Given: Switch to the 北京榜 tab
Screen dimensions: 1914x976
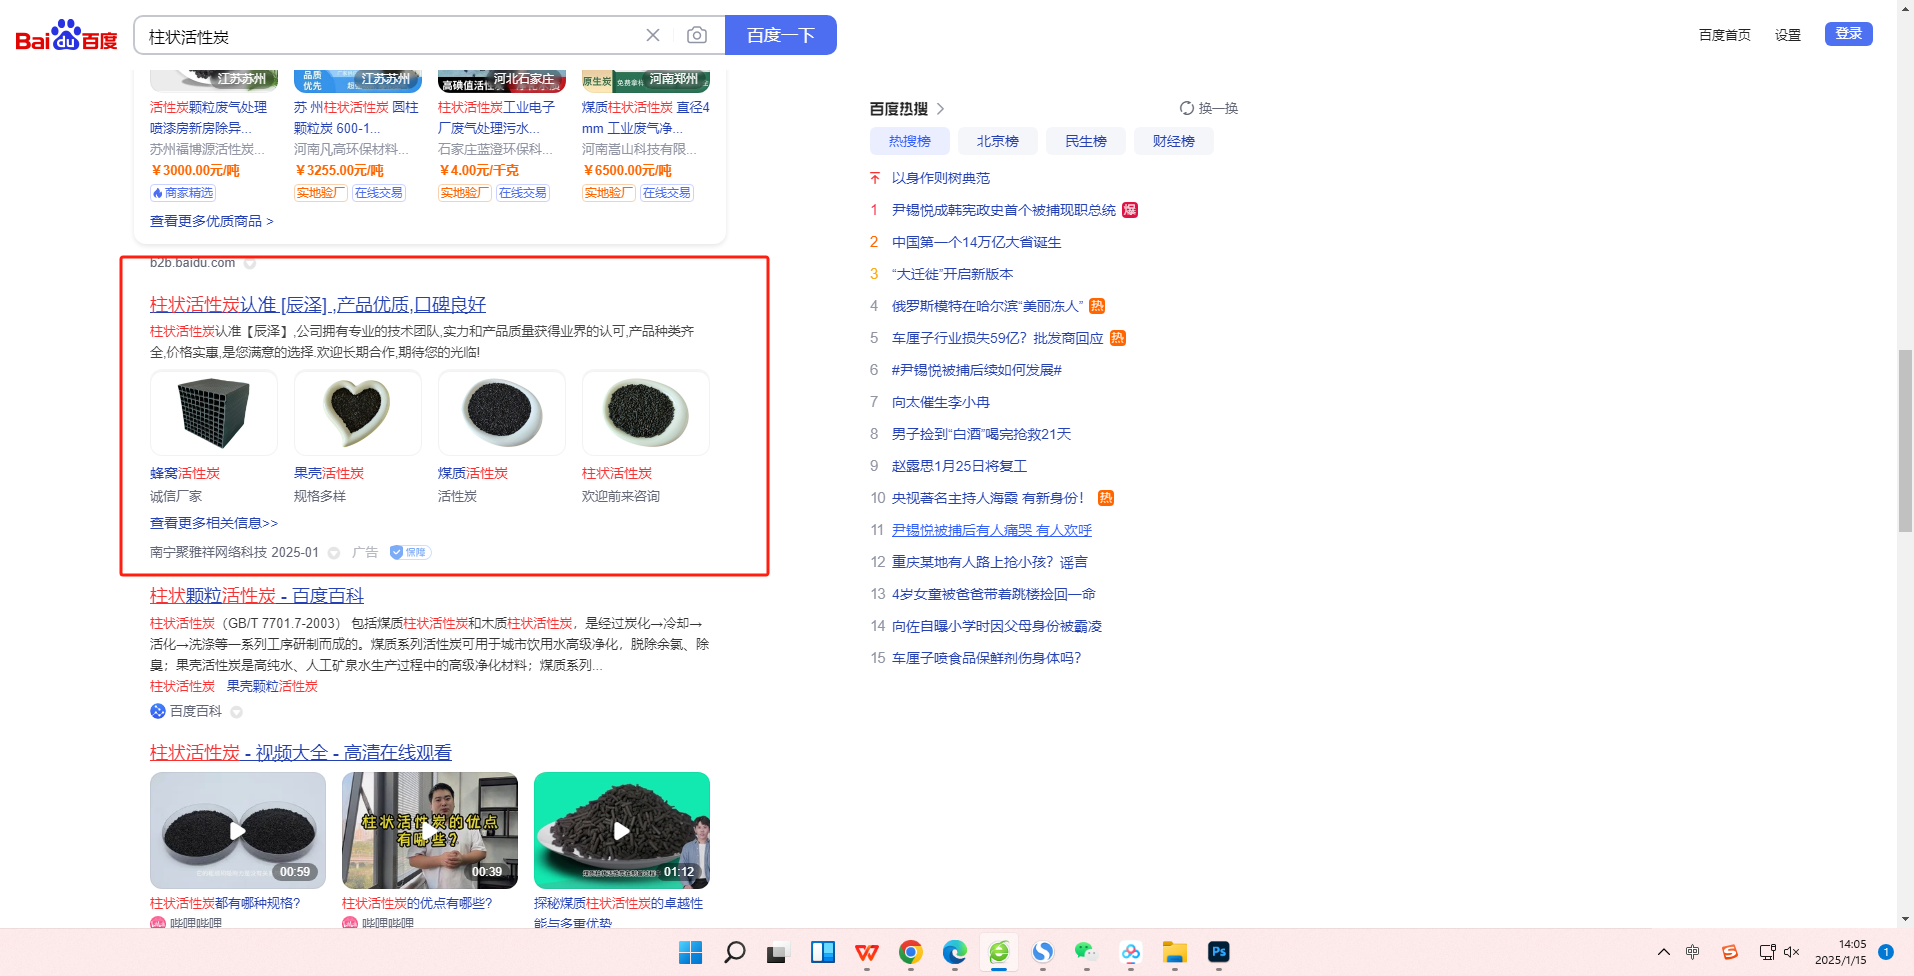Looking at the screenshot, I should (x=997, y=142).
